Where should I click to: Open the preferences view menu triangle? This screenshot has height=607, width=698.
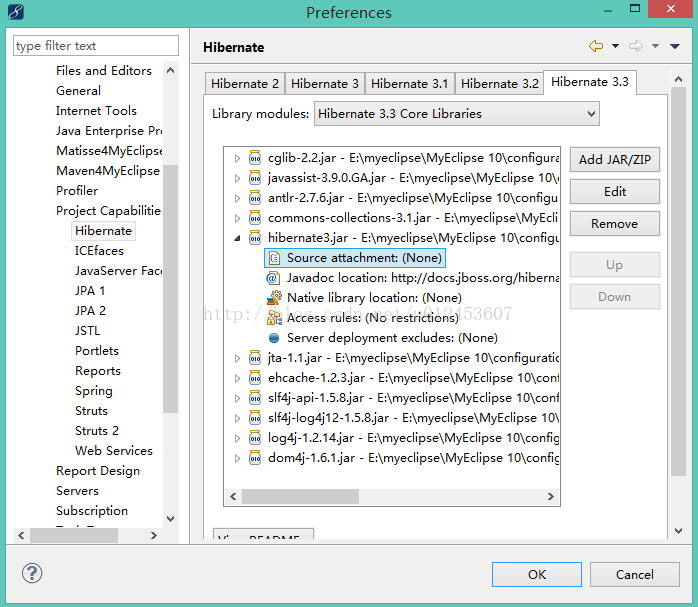tap(675, 46)
